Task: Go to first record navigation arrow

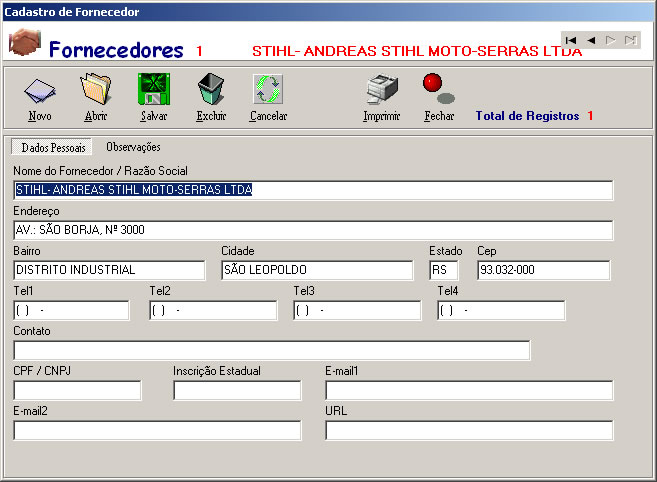Action: [571, 40]
